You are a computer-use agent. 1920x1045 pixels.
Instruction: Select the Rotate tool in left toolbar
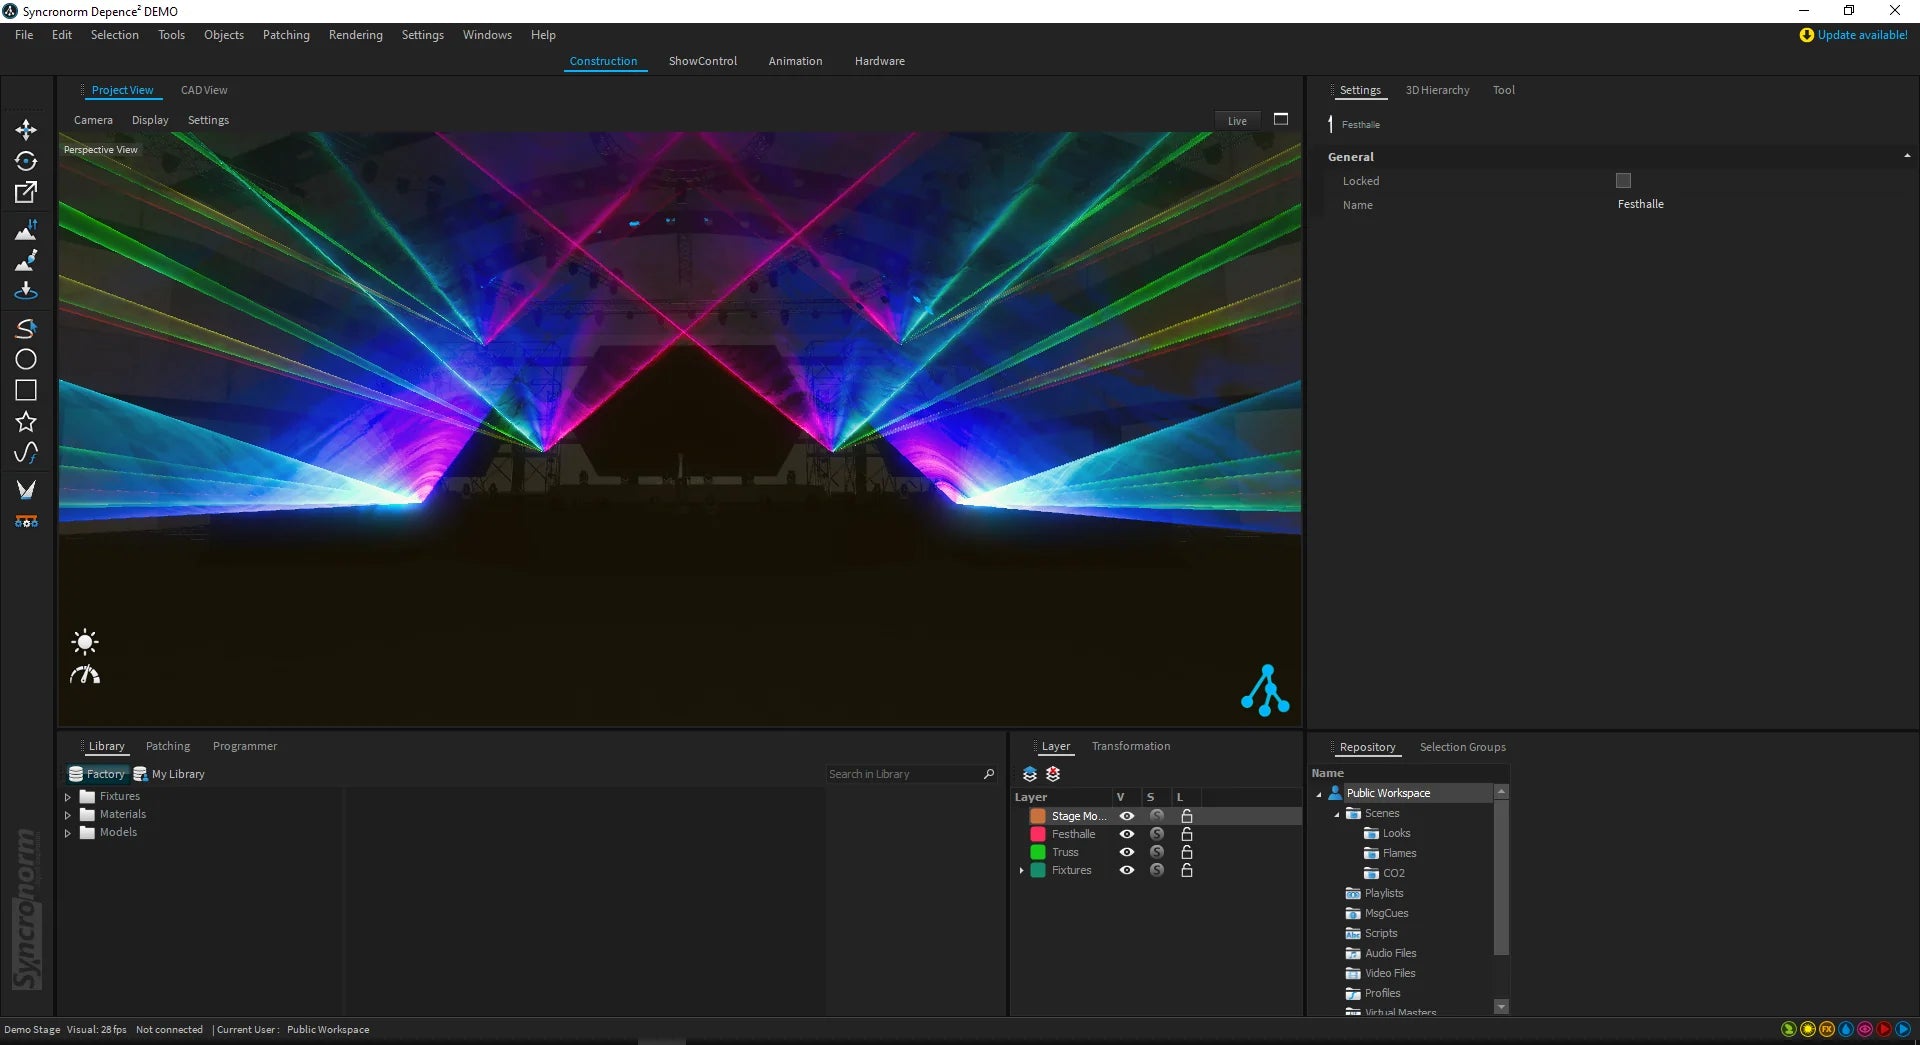pos(26,161)
